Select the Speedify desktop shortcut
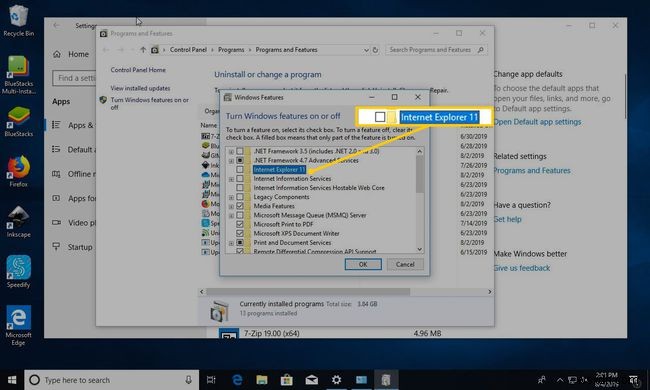Viewport: 650px width, 390px height. 18,271
